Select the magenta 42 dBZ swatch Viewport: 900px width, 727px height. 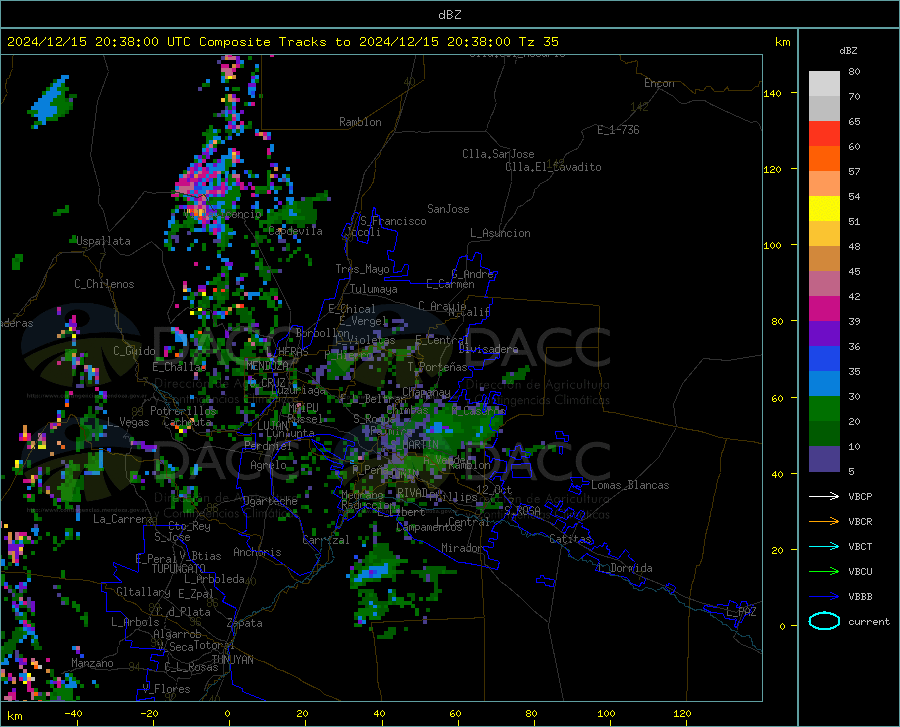click(824, 309)
